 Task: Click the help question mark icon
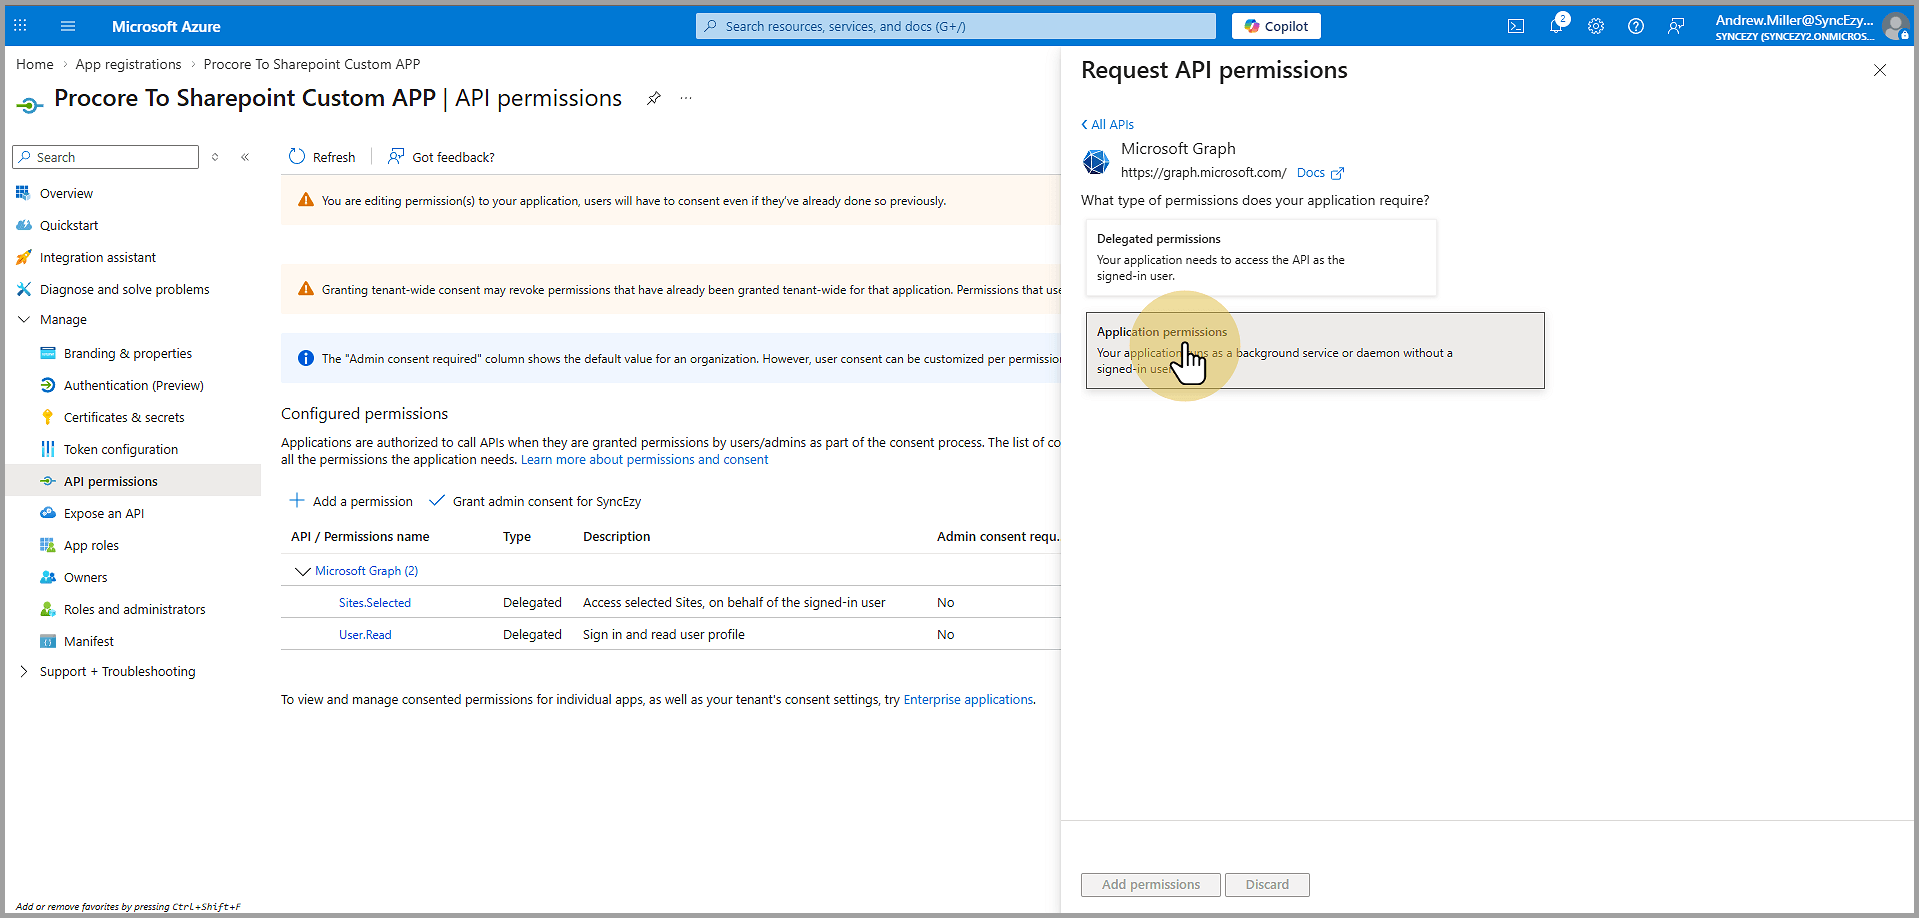click(x=1636, y=26)
